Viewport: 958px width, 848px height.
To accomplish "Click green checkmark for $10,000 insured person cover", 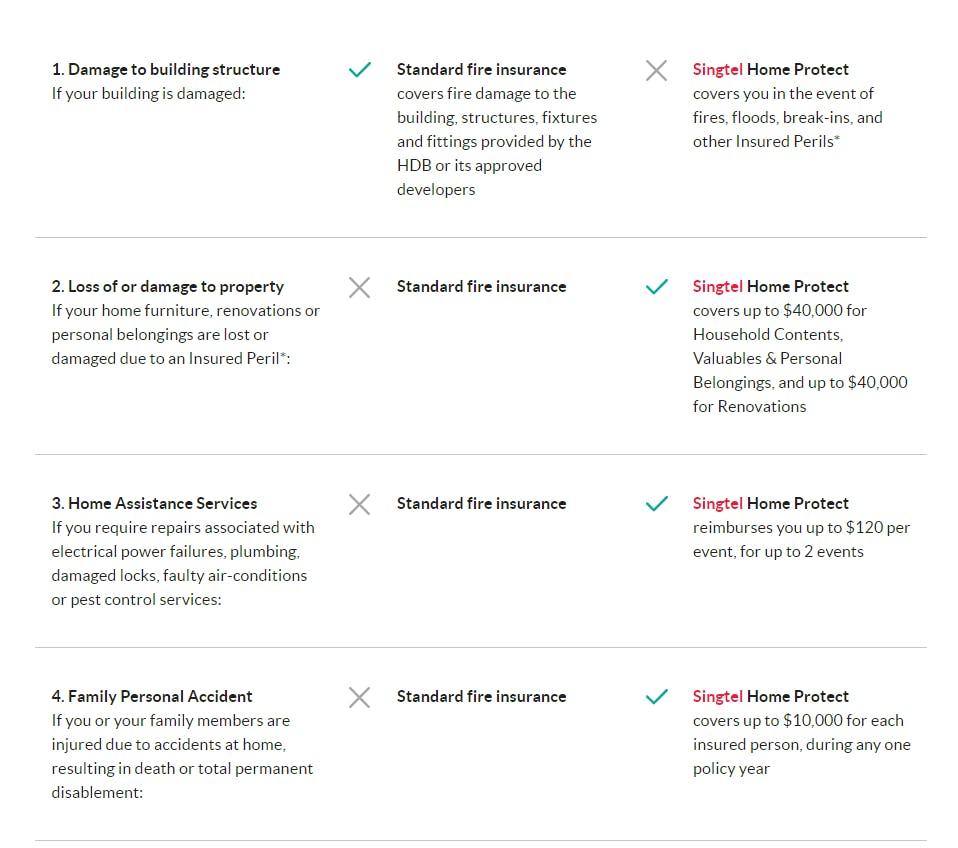I will pos(656,697).
